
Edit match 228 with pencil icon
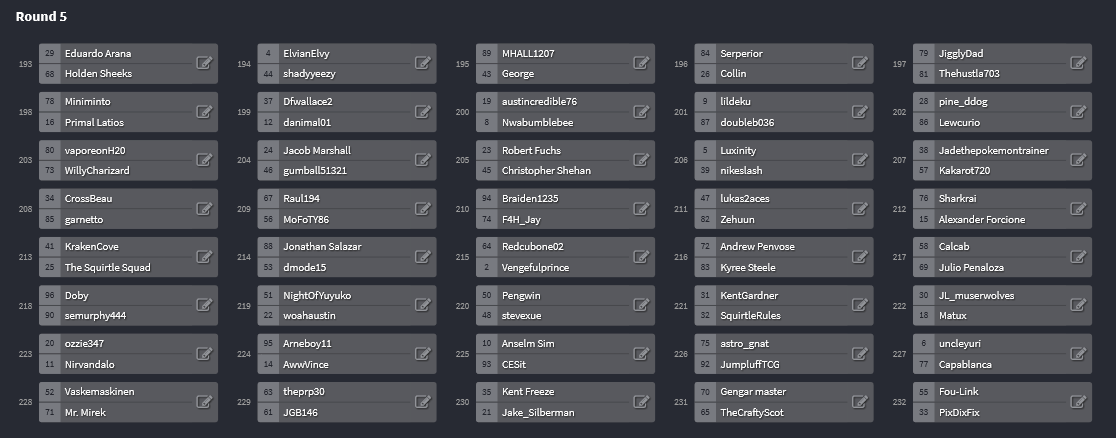coord(204,401)
